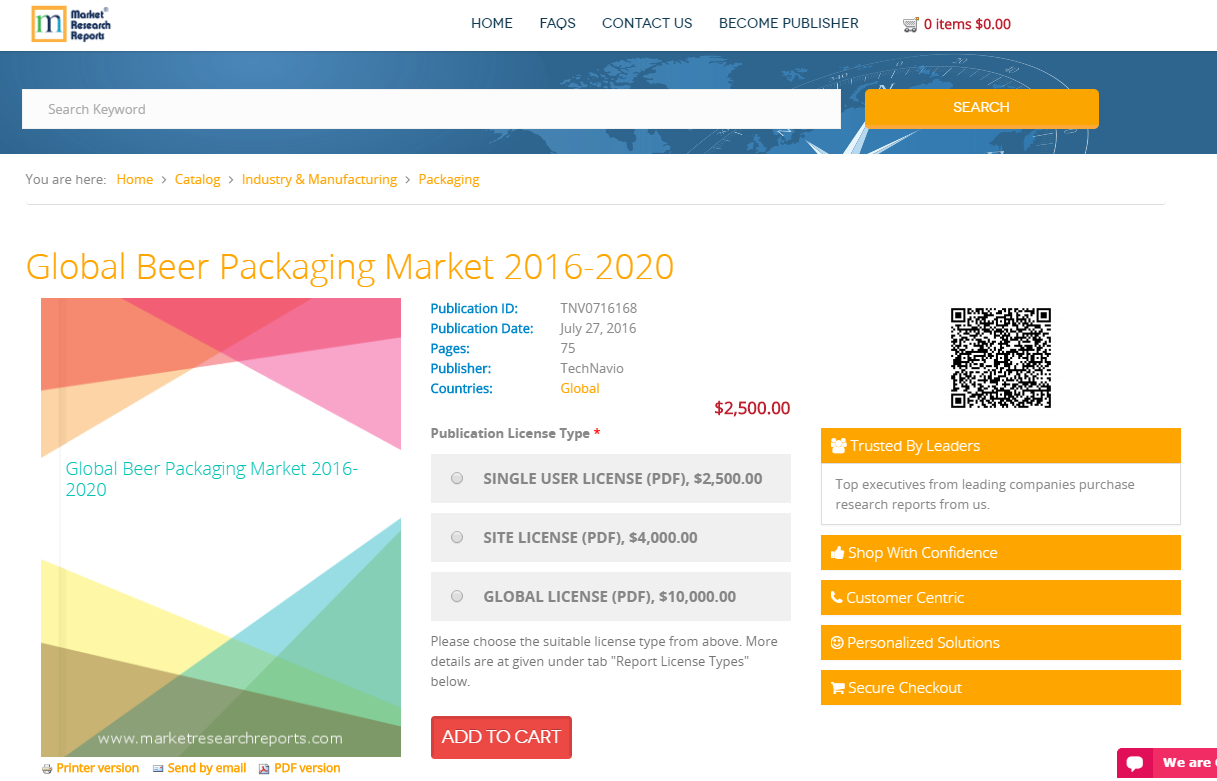Select the Single User License radio button
Screen dimensions: 1217x781
coord(457,478)
